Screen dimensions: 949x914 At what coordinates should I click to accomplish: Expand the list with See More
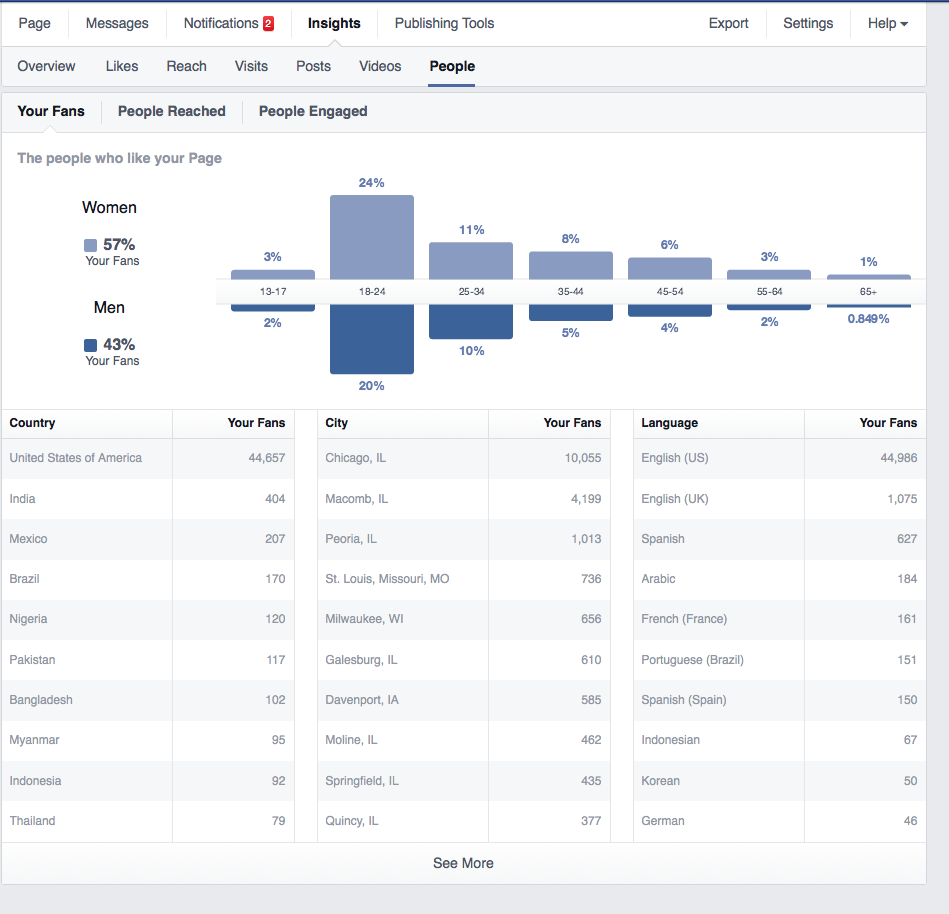coord(463,863)
